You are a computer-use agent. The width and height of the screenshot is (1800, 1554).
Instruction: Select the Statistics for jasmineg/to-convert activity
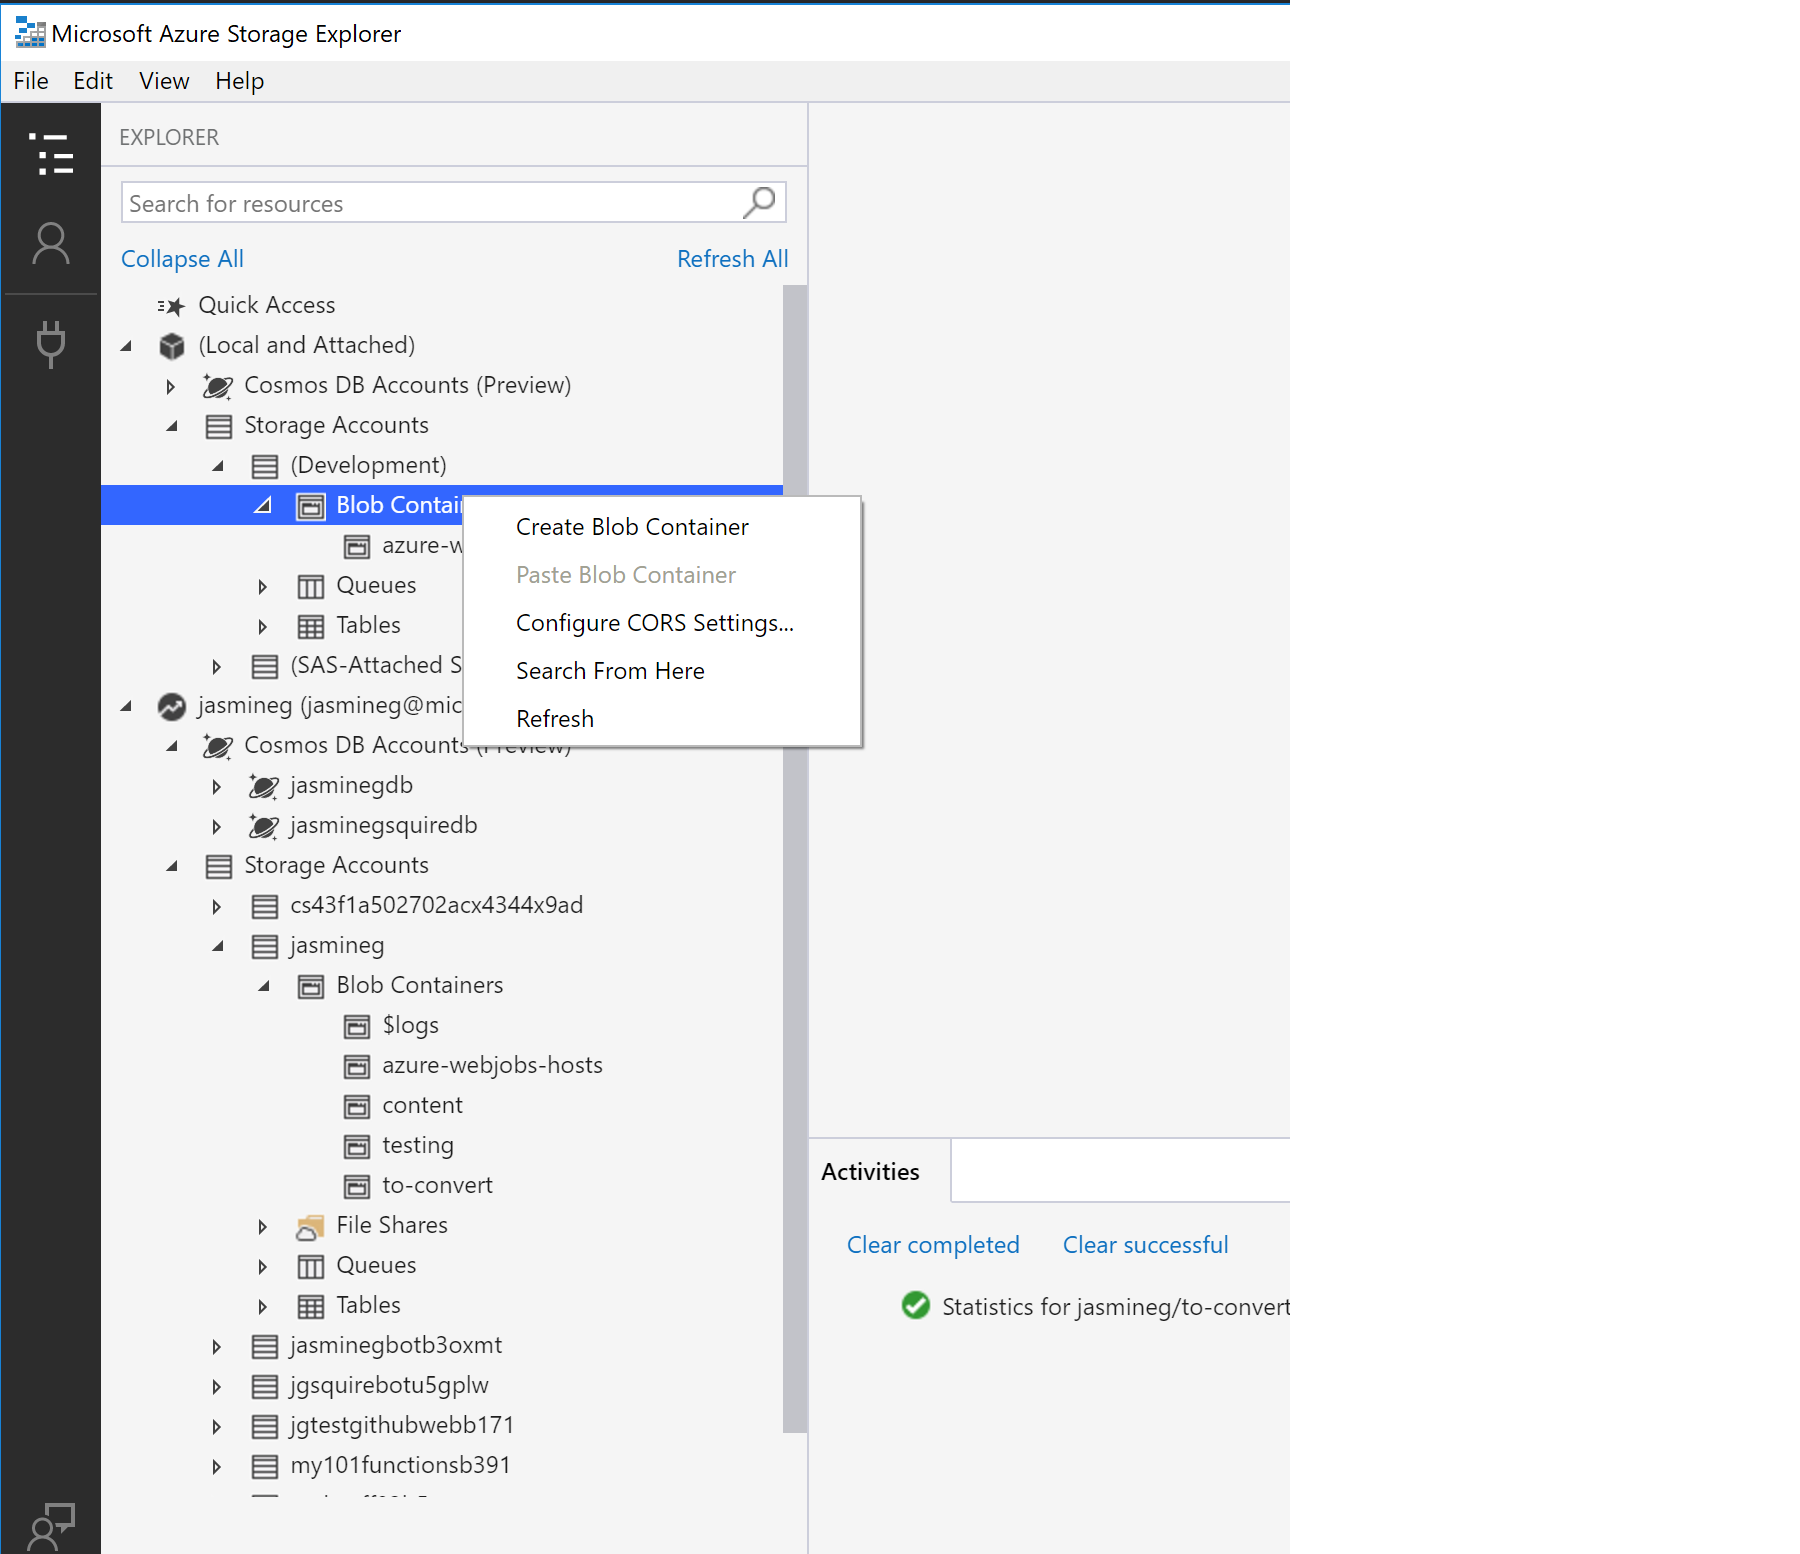pos(1115,1307)
